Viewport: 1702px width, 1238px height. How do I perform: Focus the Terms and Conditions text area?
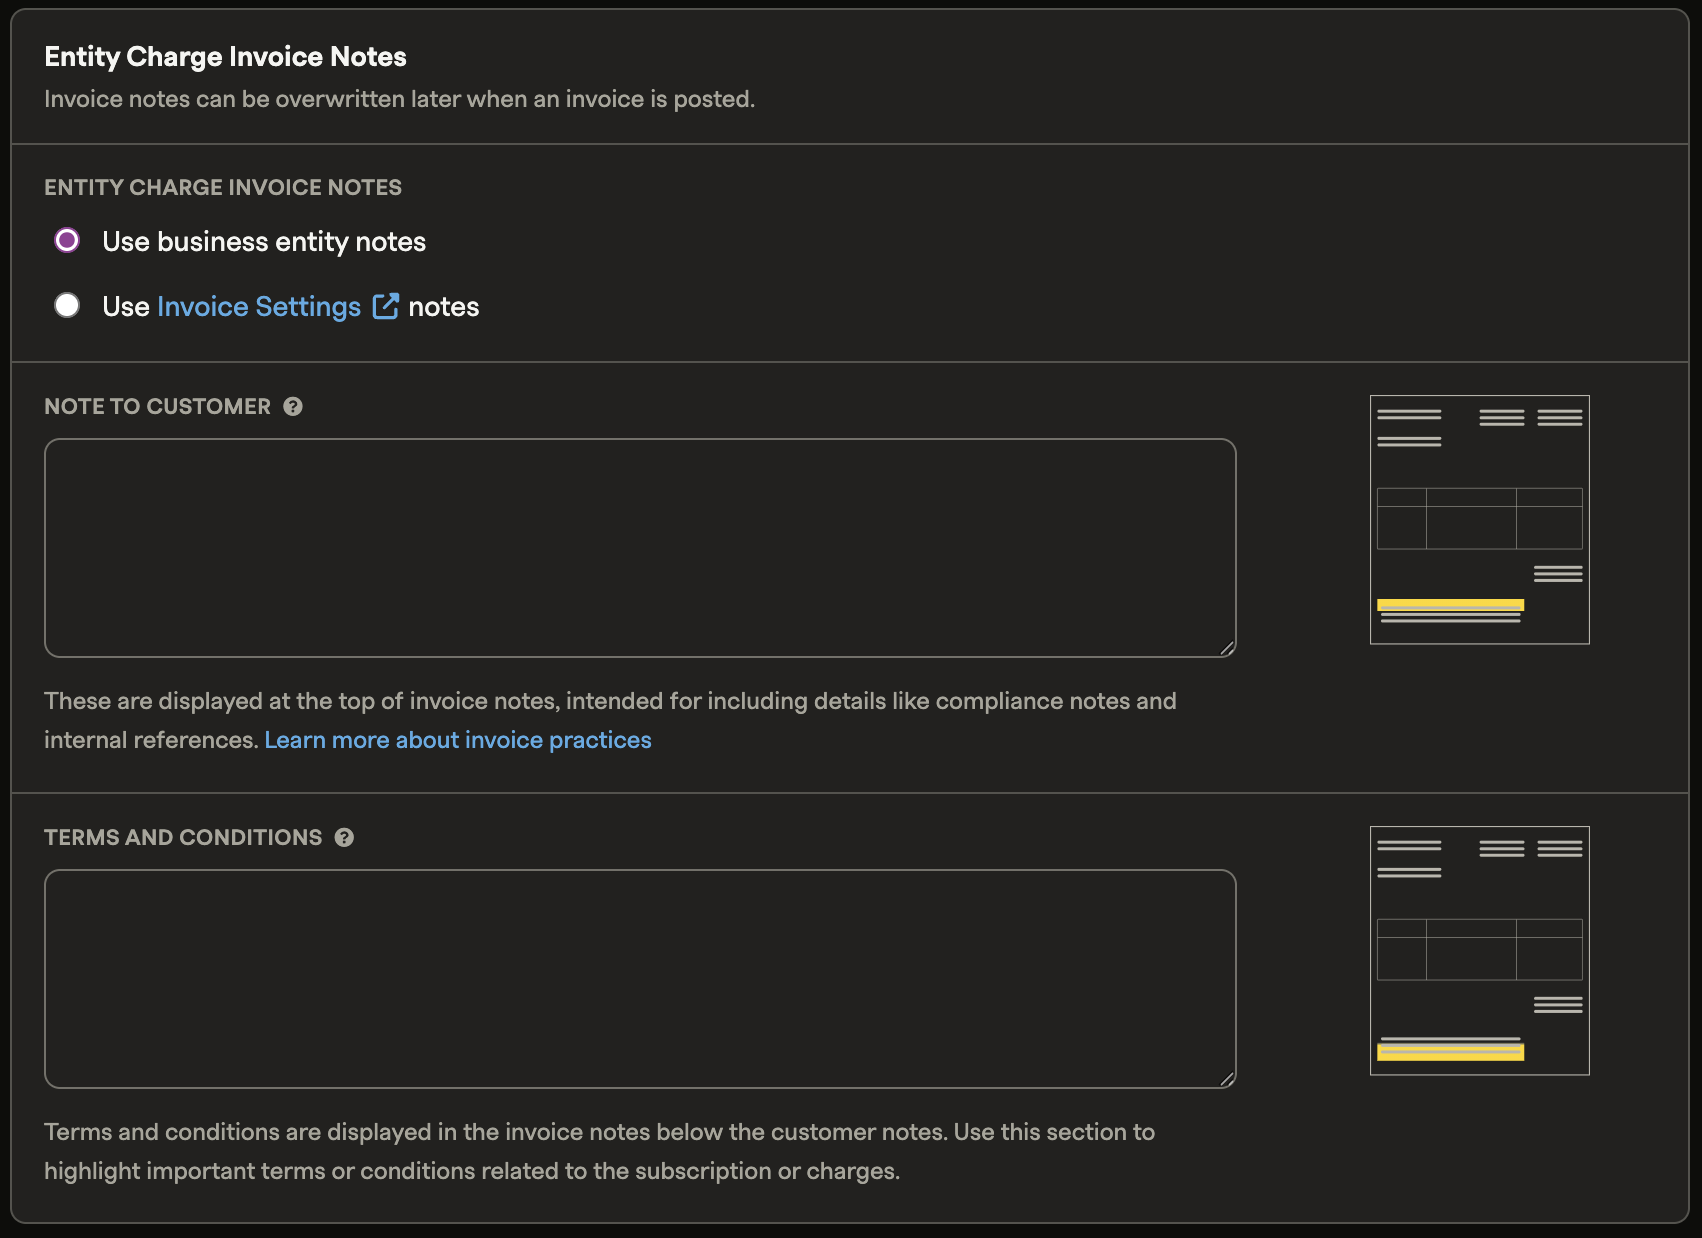640,979
